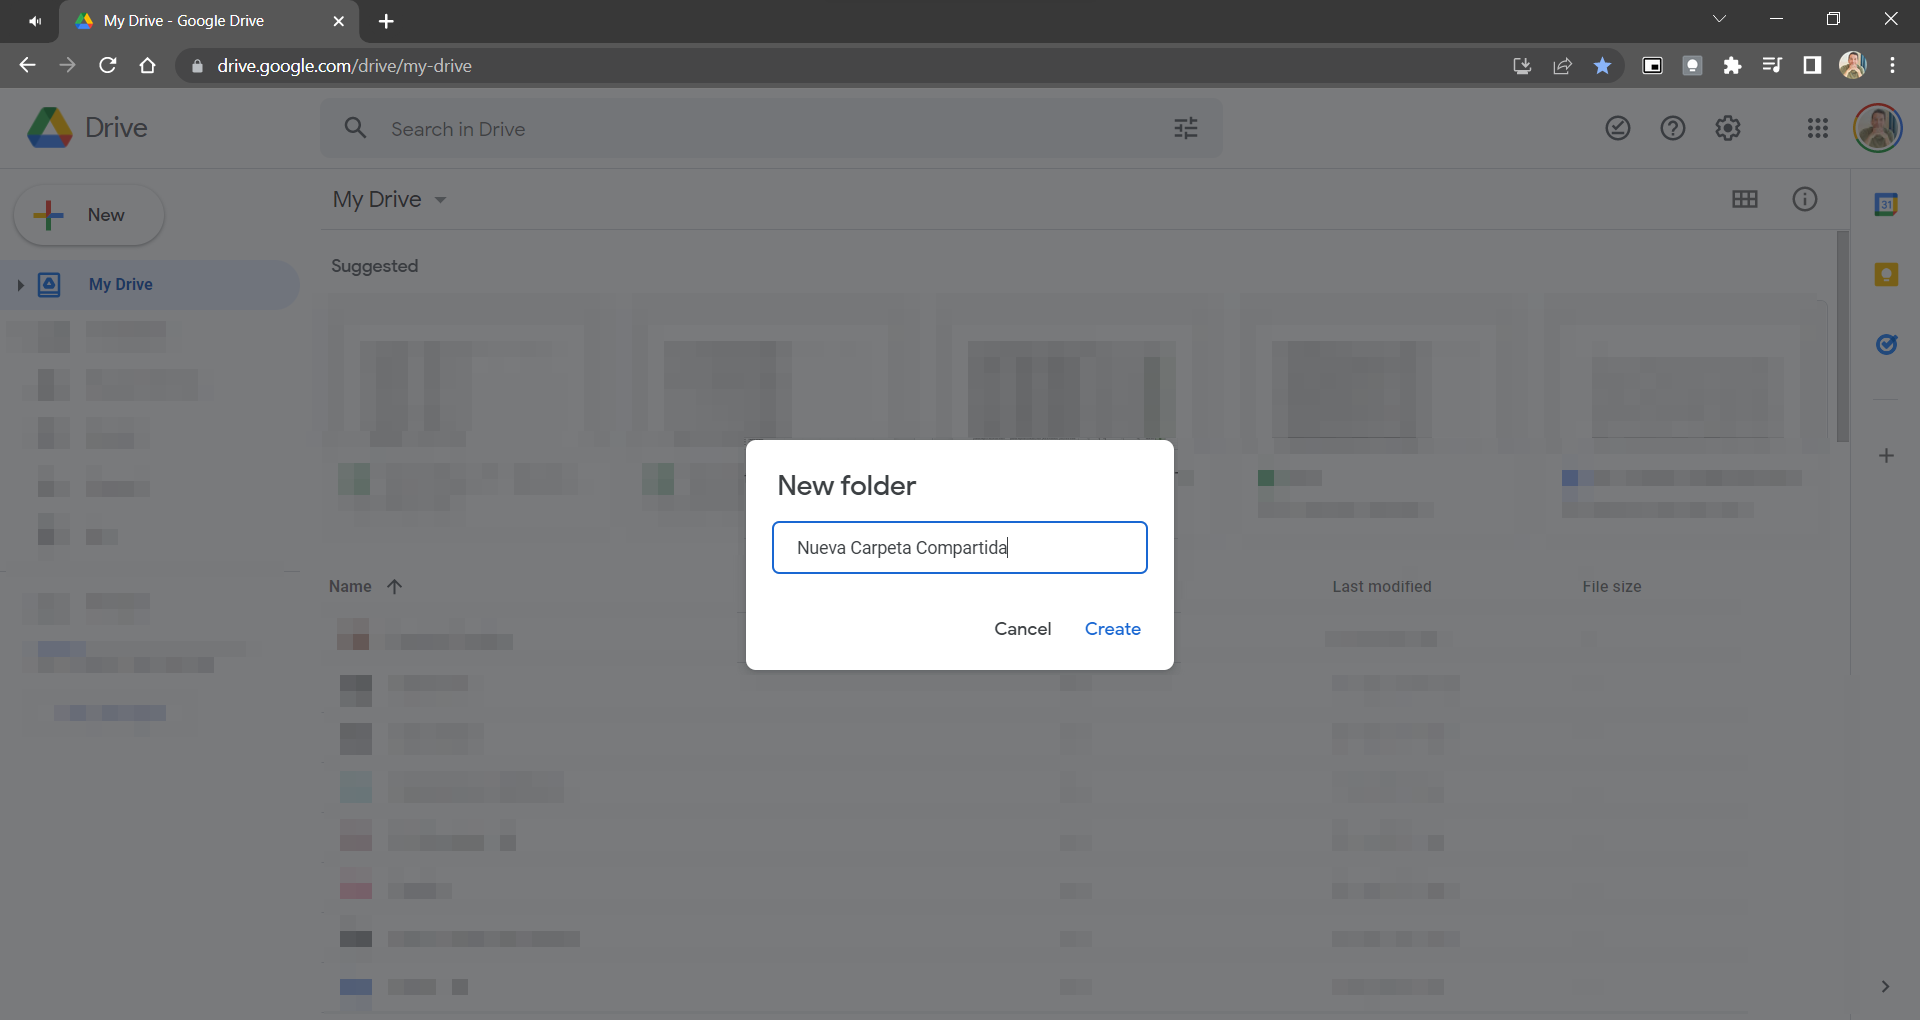This screenshot has width=1920, height=1020.
Task: Focus the folder name input field
Action: pyautogui.click(x=960, y=547)
